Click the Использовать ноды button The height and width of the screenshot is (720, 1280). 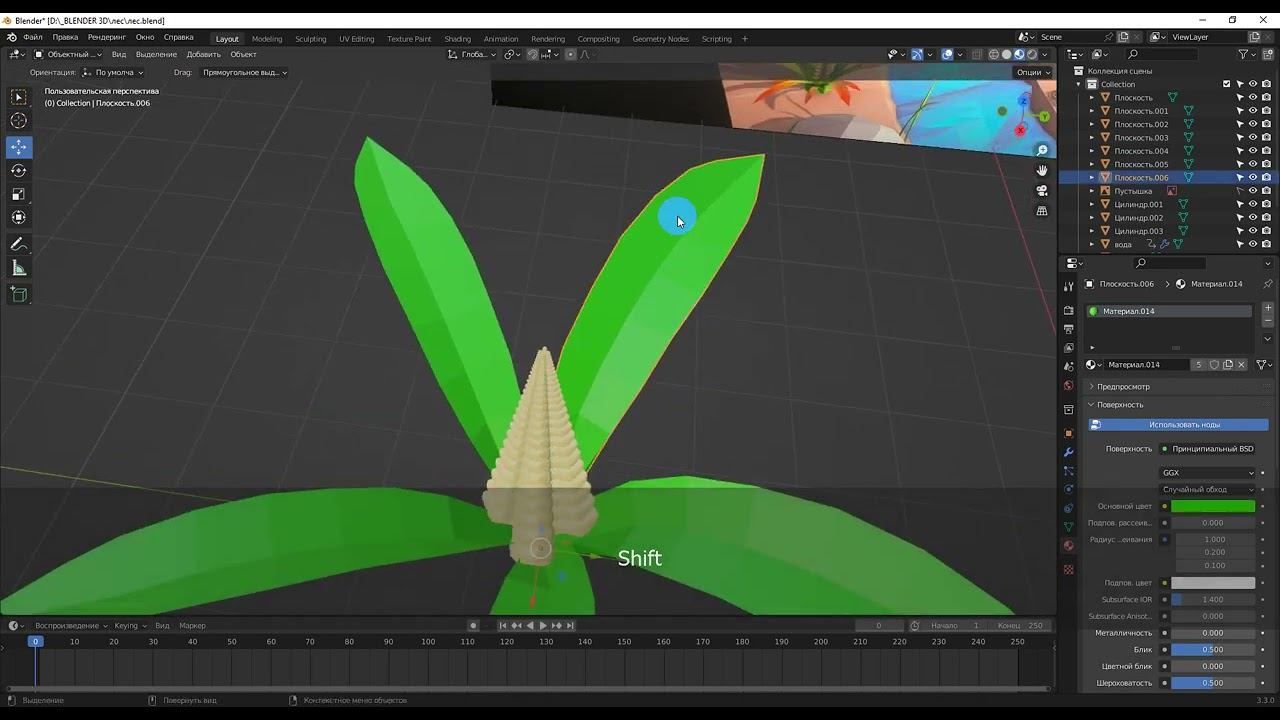(1178, 425)
